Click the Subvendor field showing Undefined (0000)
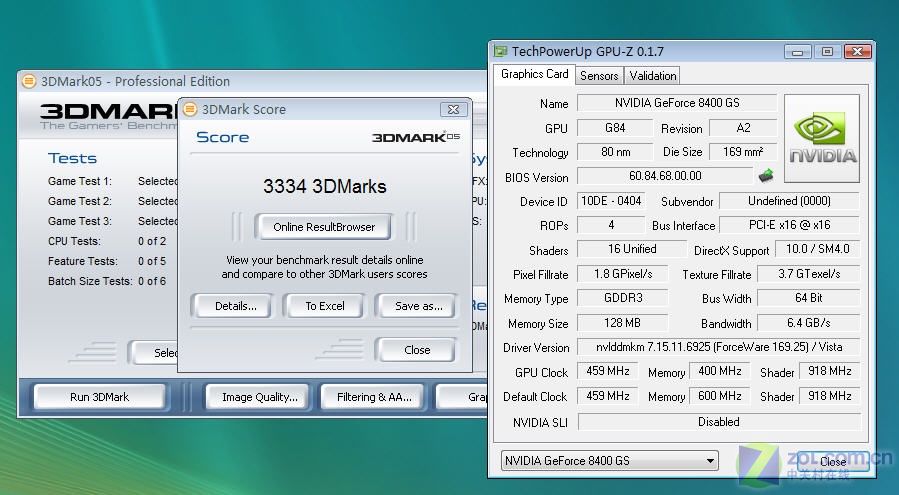Screen dimensions: 899x495 pos(789,201)
